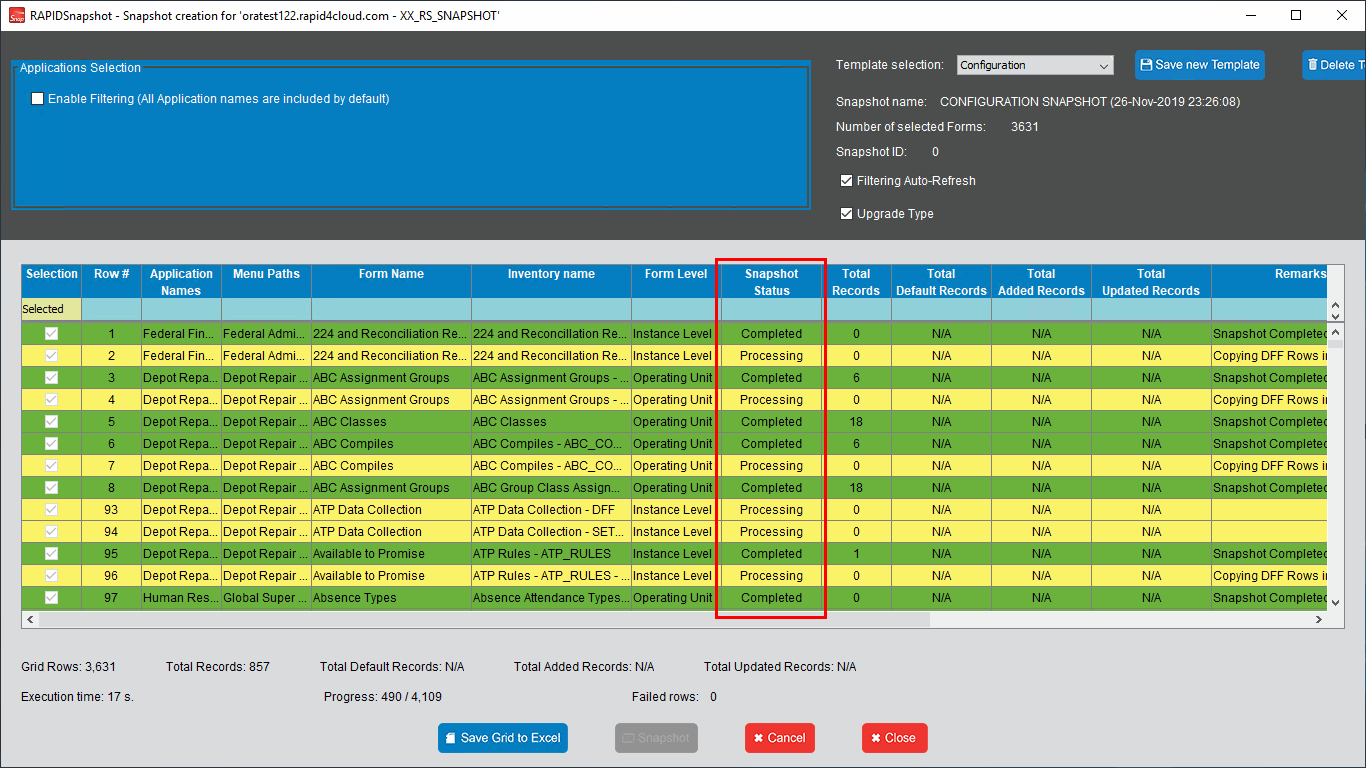The image size is (1366, 768).
Task: Click Save new Template button
Action: click(x=1200, y=65)
